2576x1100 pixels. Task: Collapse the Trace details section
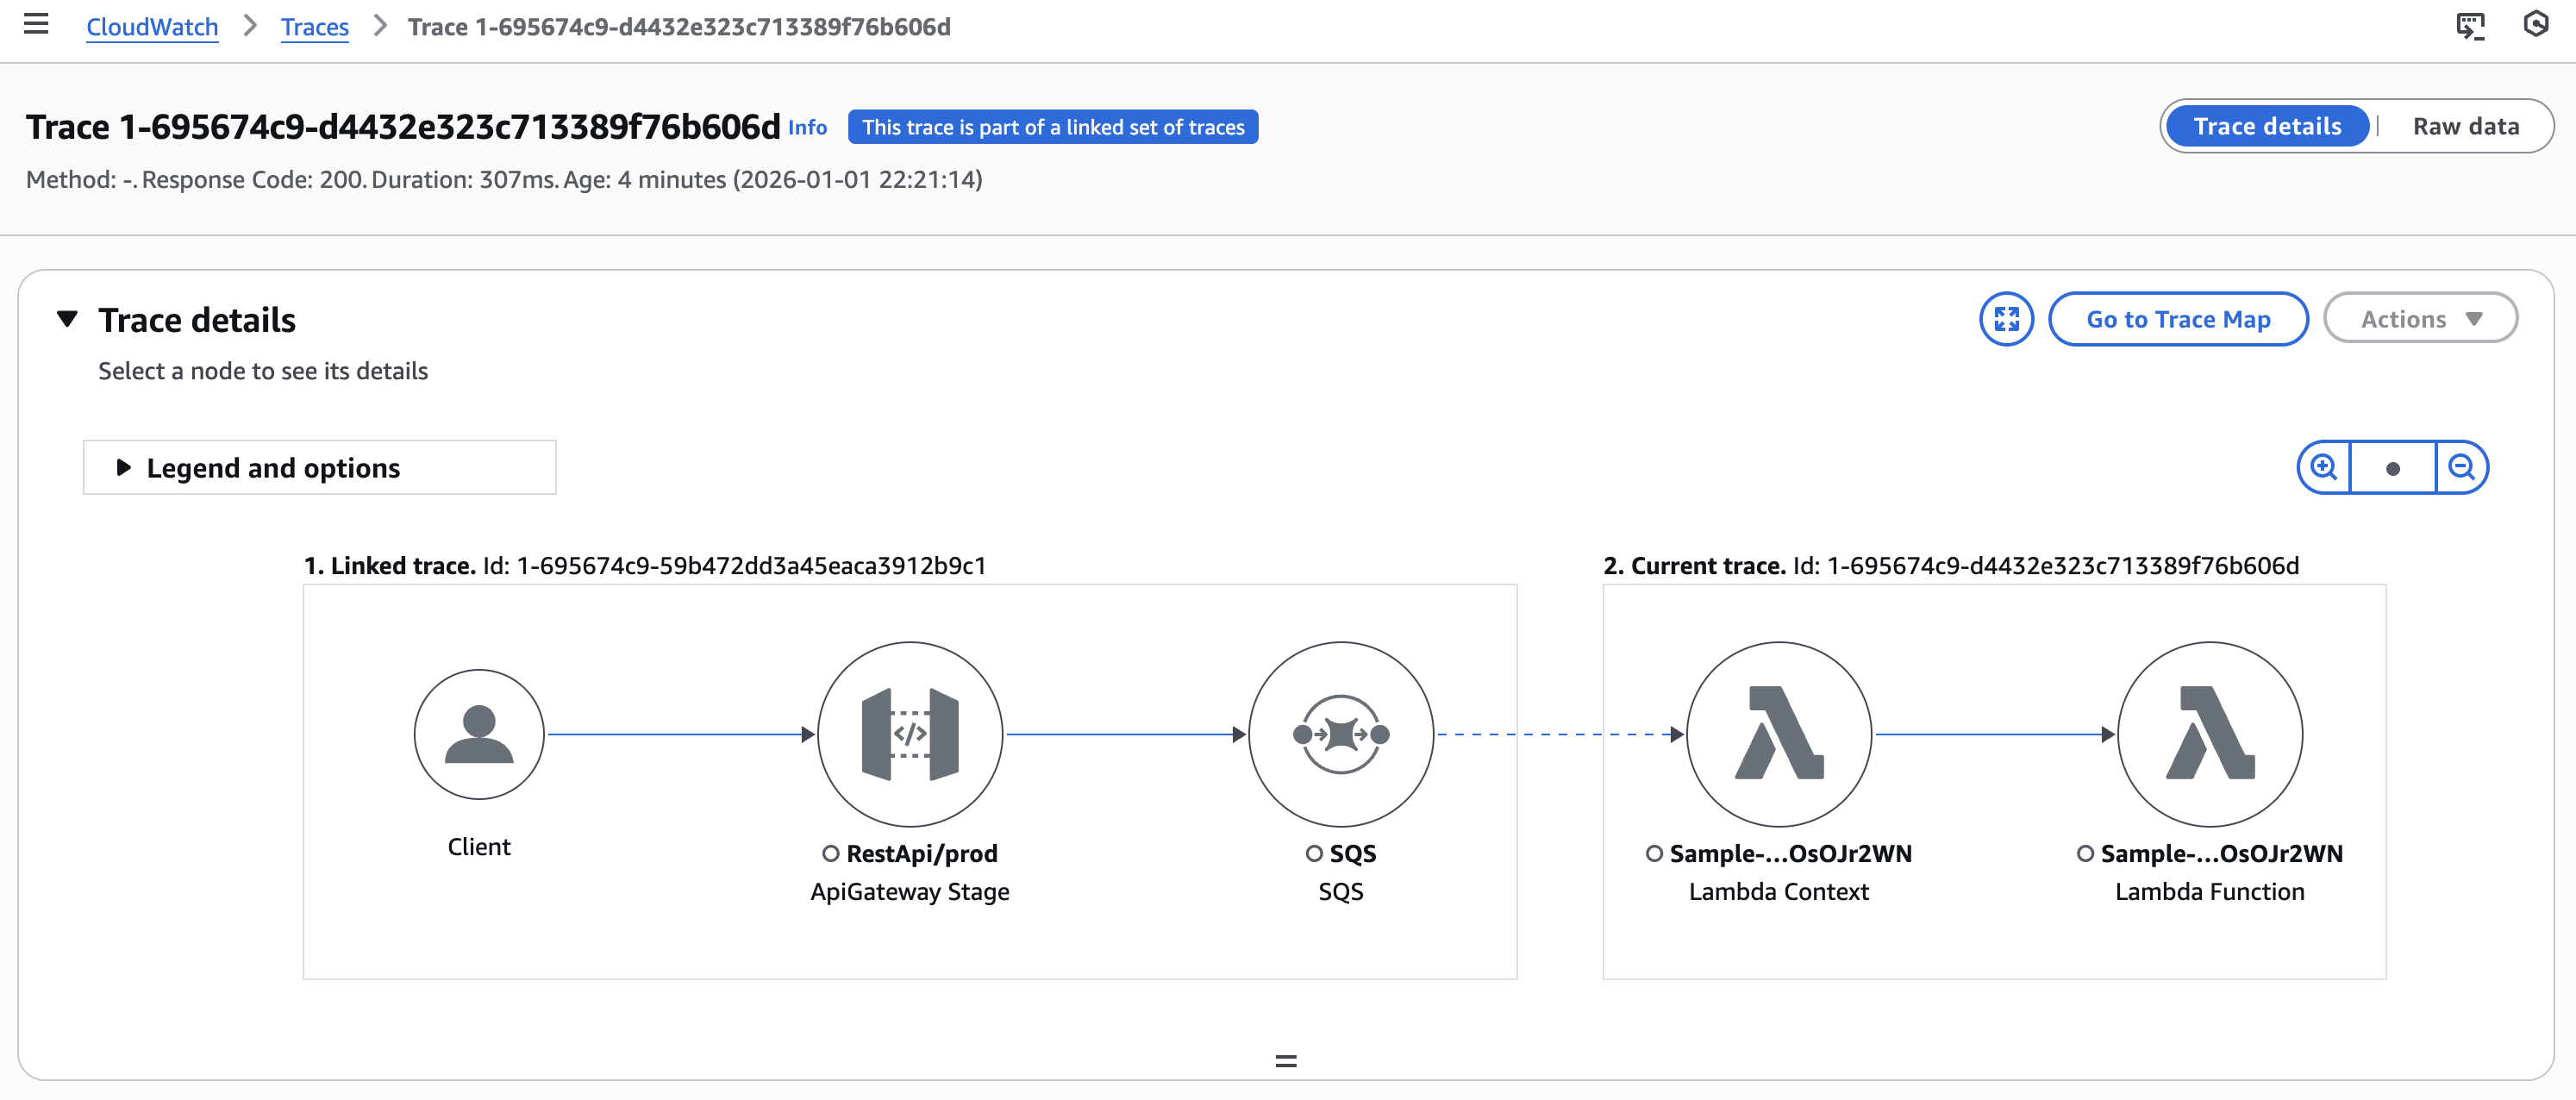click(x=67, y=319)
